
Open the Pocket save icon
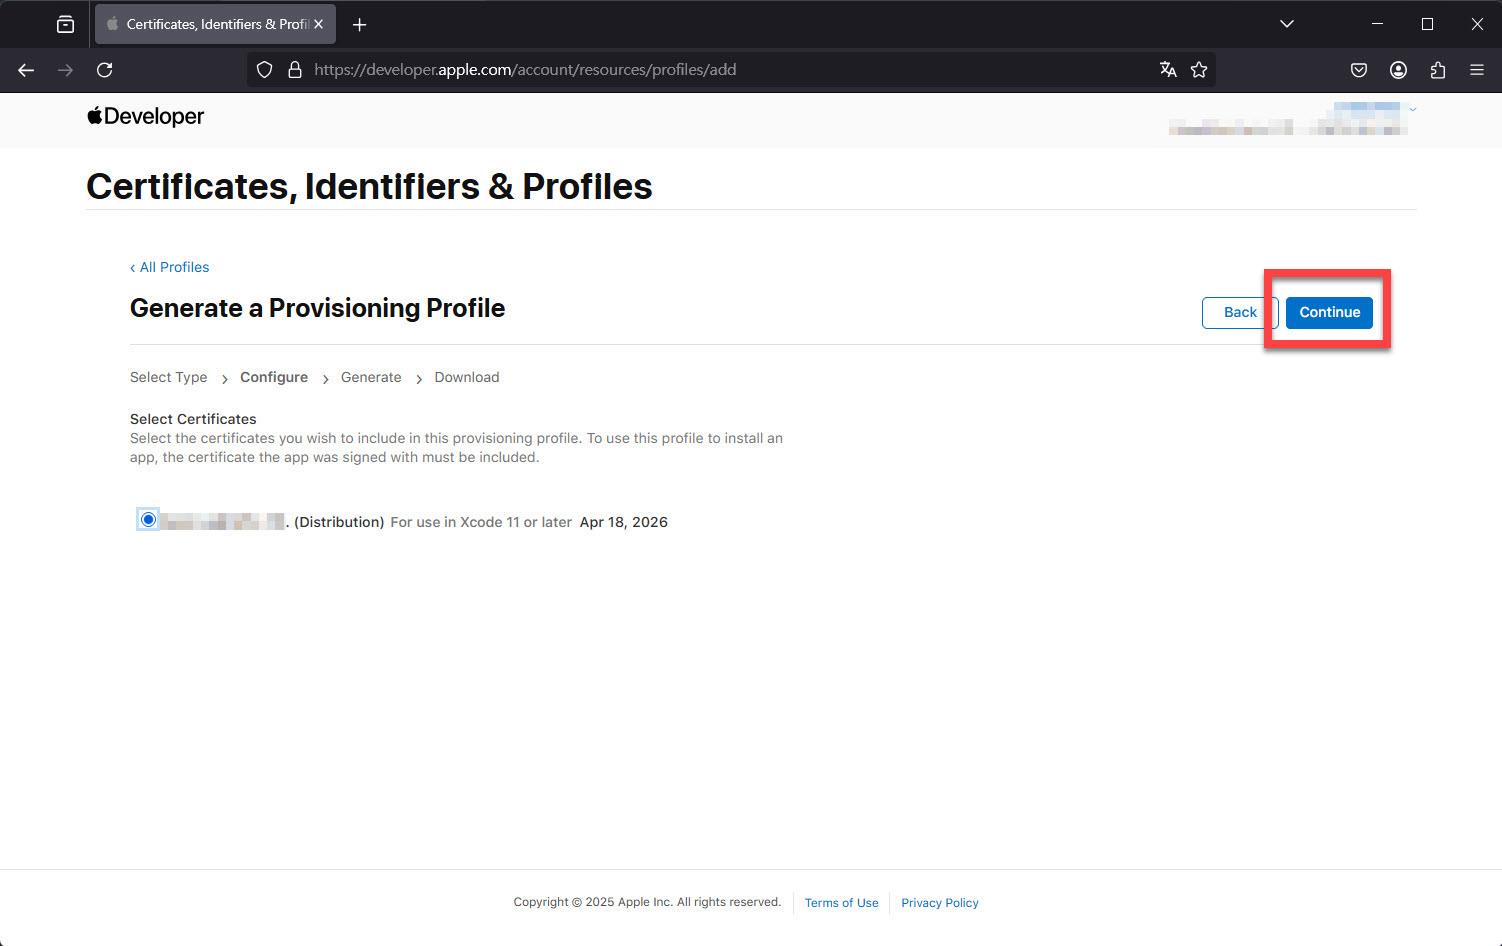(x=1359, y=70)
